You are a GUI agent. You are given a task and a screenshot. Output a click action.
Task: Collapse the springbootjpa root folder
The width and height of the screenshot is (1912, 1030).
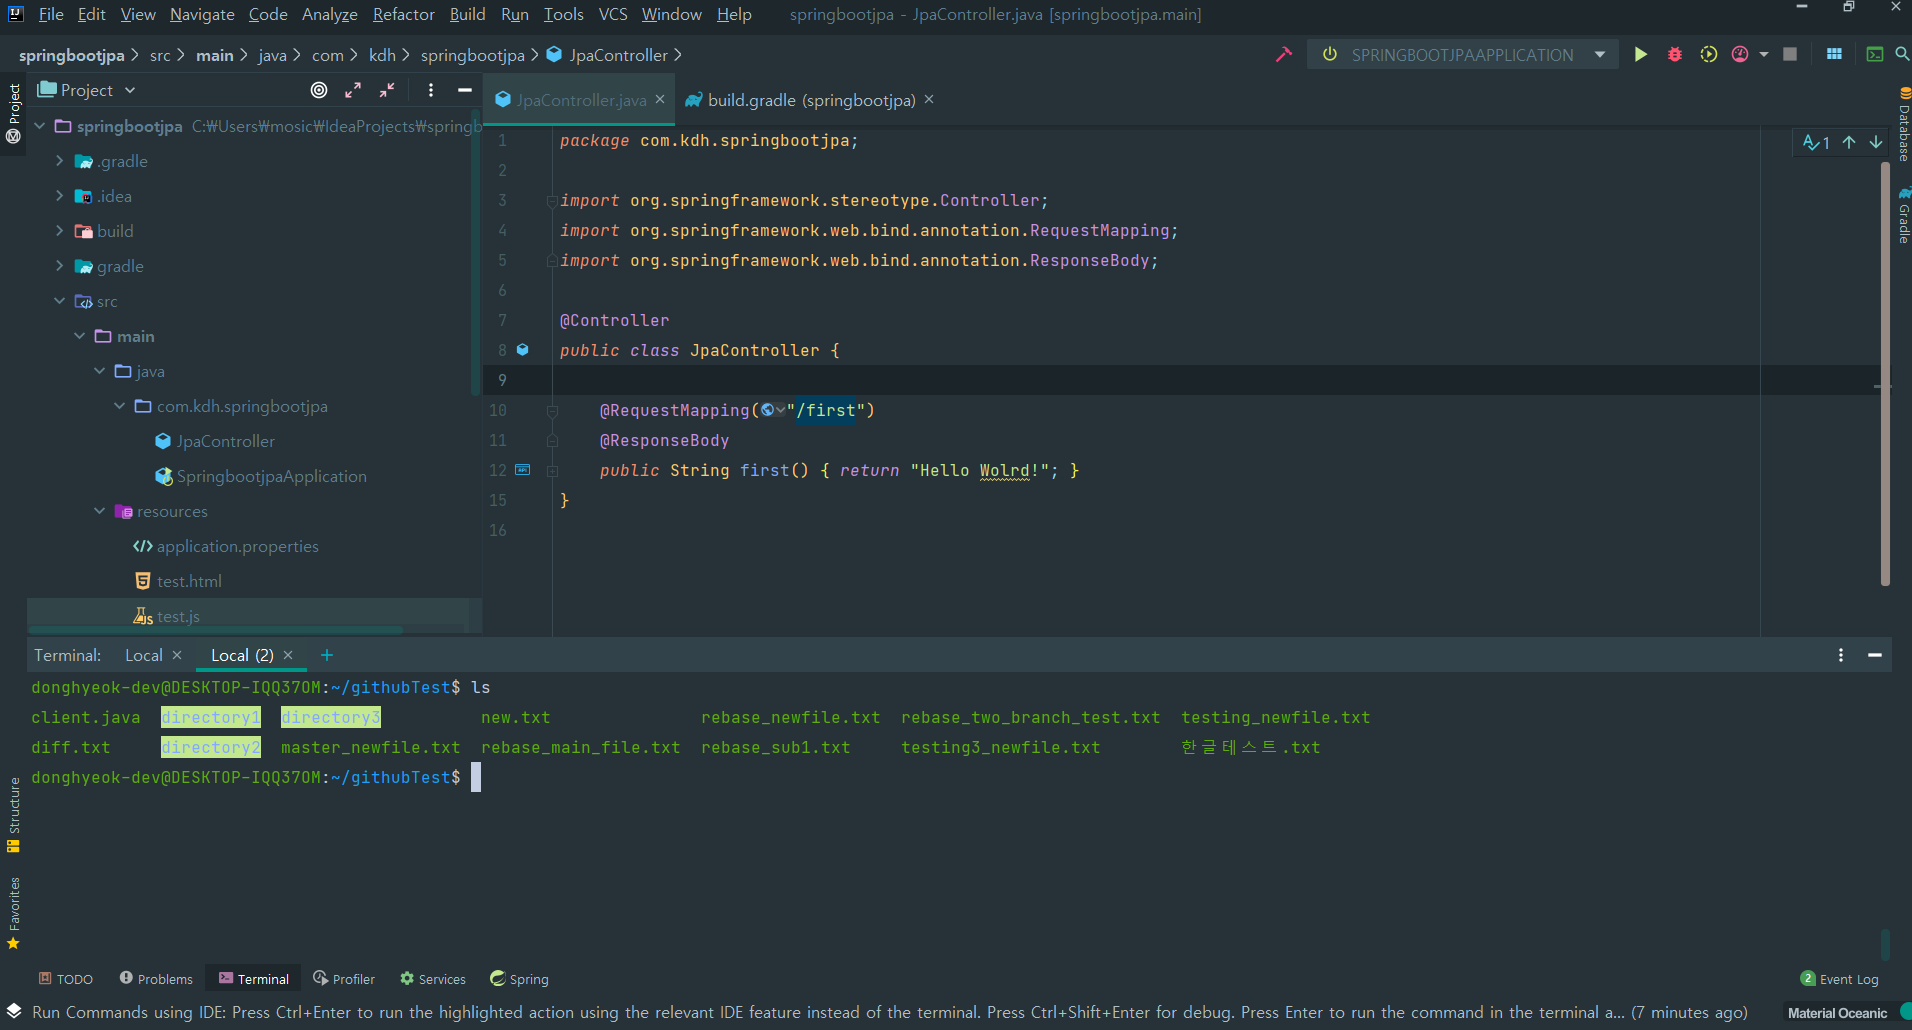point(40,126)
